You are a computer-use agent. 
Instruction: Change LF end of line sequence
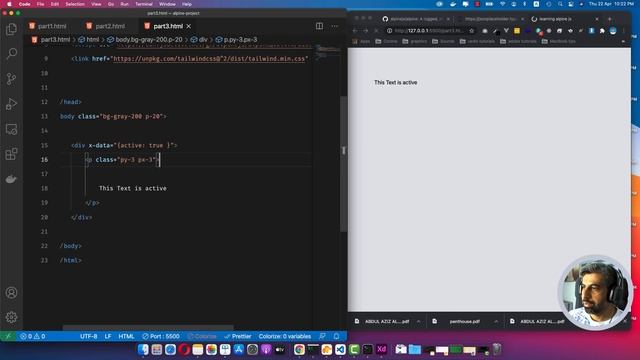click(108, 336)
